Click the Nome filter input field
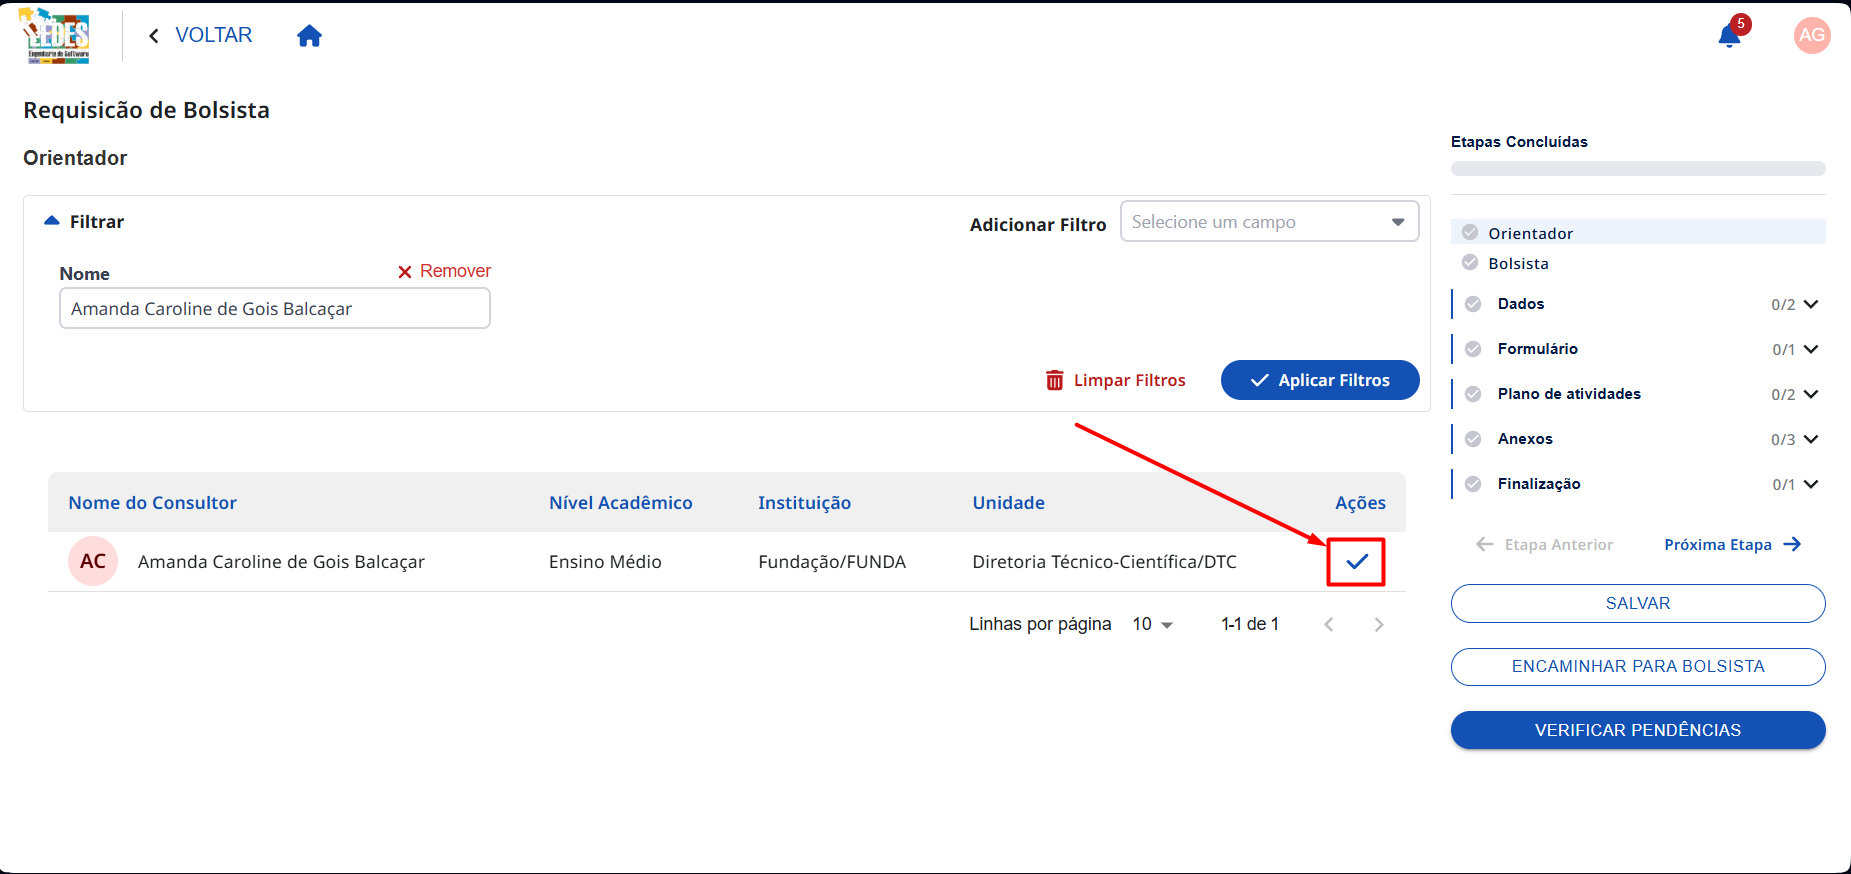This screenshot has height=874, width=1851. [275, 308]
